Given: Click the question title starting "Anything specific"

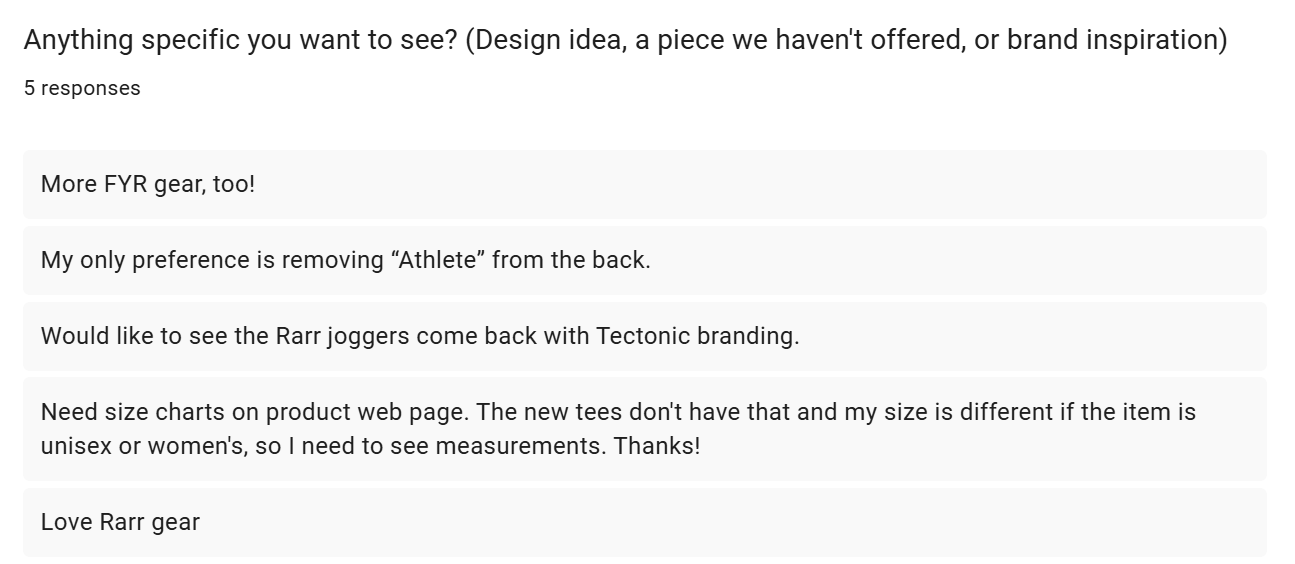Looking at the screenshot, I should pyautogui.click(x=626, y=41).
